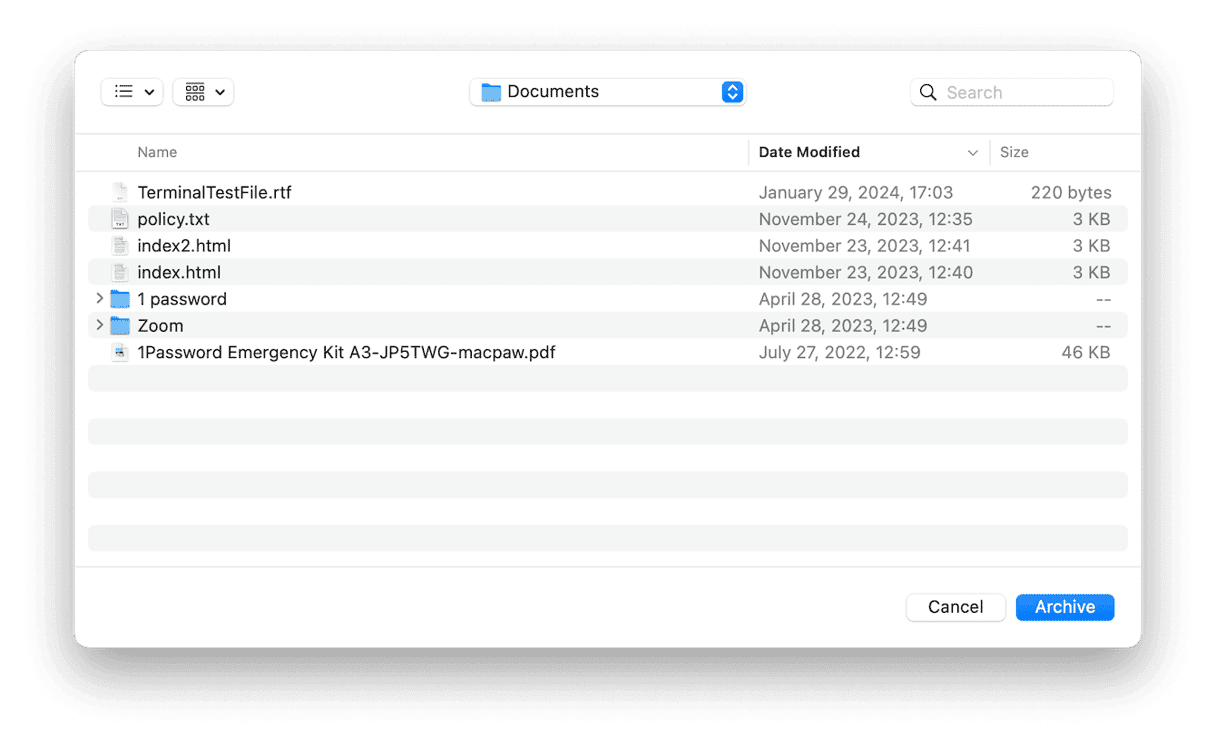This screenshot has width=1216, height=746.
Task: Click the Cancel button
Action: (955, 607)
